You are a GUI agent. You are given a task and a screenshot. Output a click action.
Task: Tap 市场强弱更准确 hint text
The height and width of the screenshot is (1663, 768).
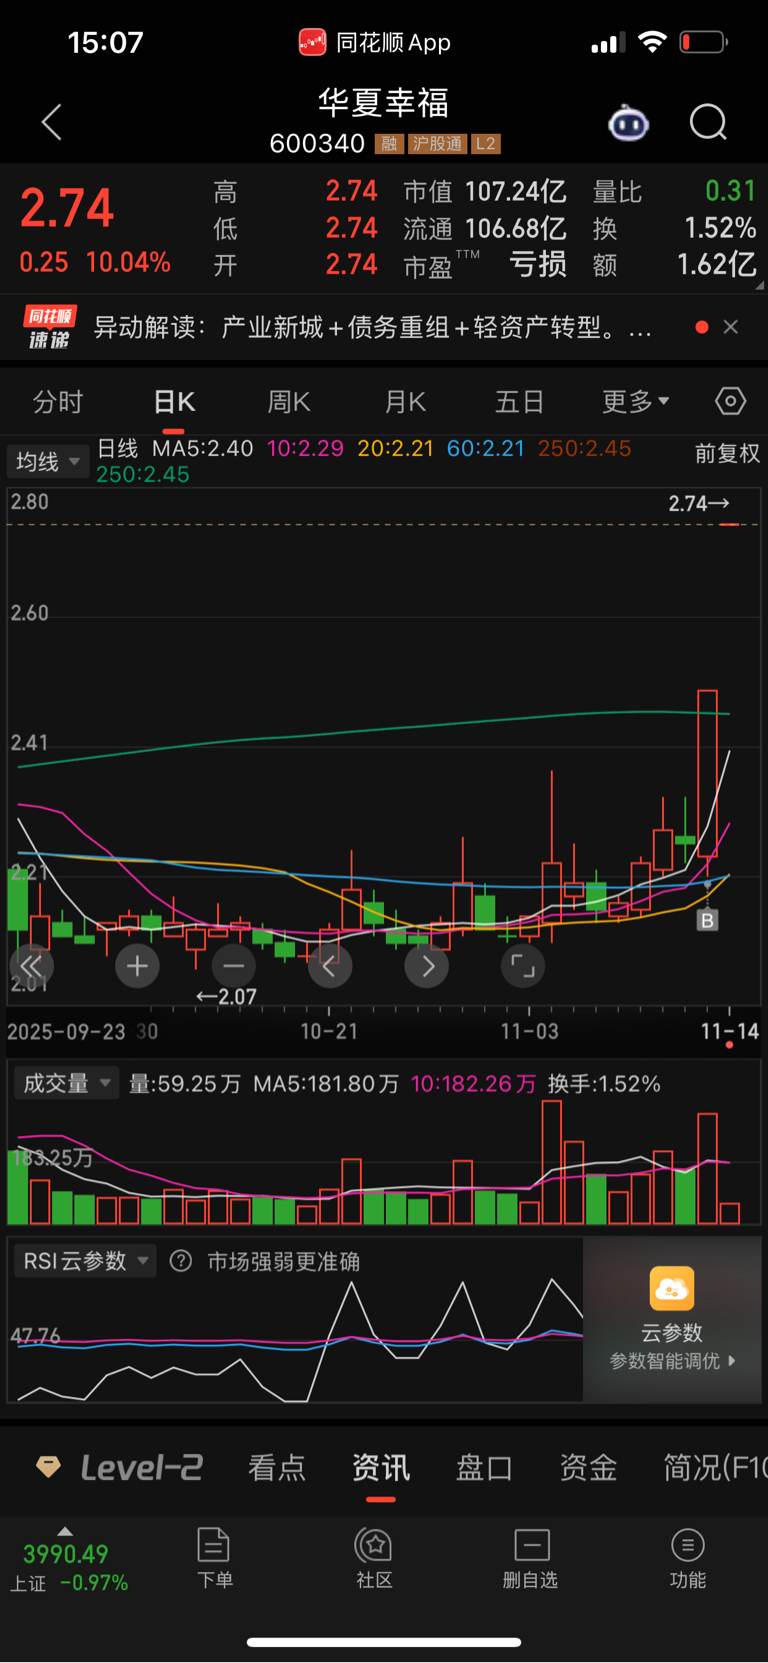pos(283,1261)
